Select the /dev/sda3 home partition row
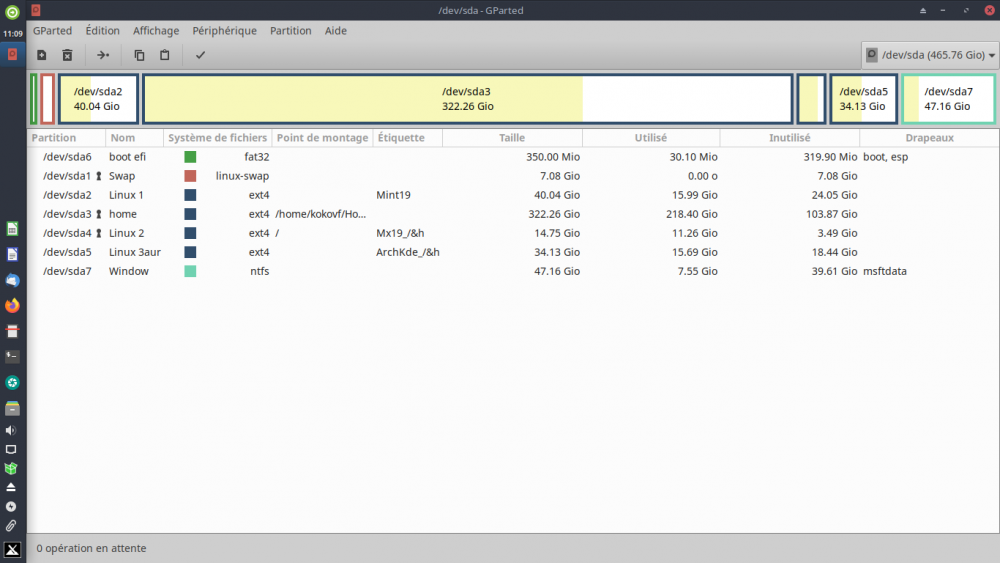The height and width of the screenshot is (563, 1000). (x=300, y=214)
